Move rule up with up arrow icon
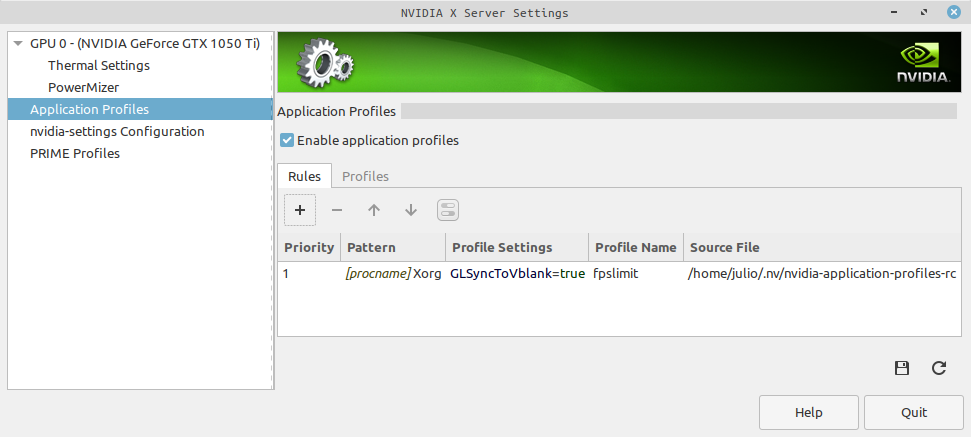This screenshot has width=971, height=437. (373, 210)
